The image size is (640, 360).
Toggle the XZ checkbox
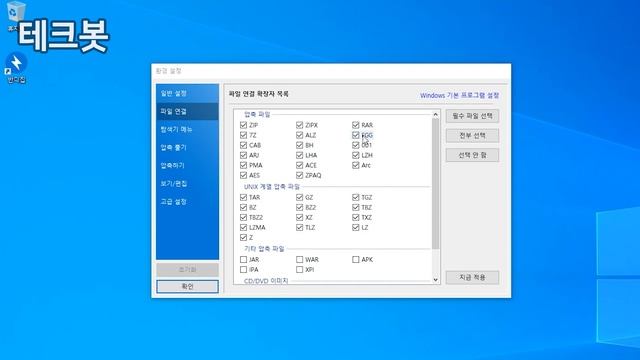(x=300, y=218)
